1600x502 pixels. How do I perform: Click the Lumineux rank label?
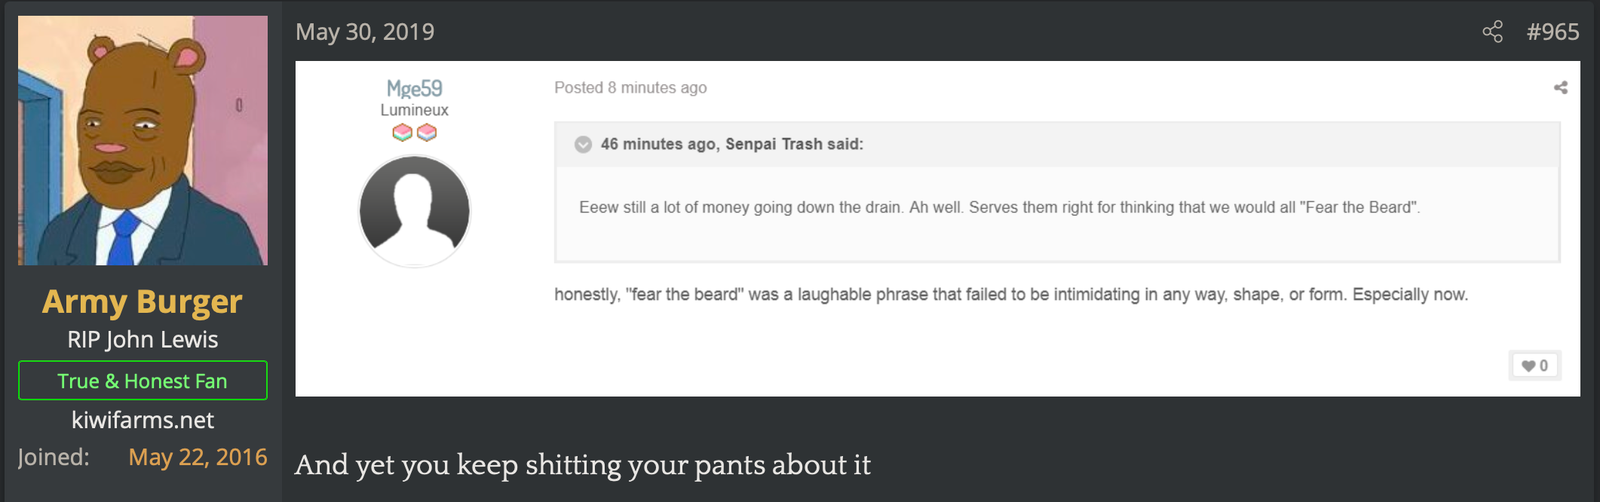coord(414,110)
